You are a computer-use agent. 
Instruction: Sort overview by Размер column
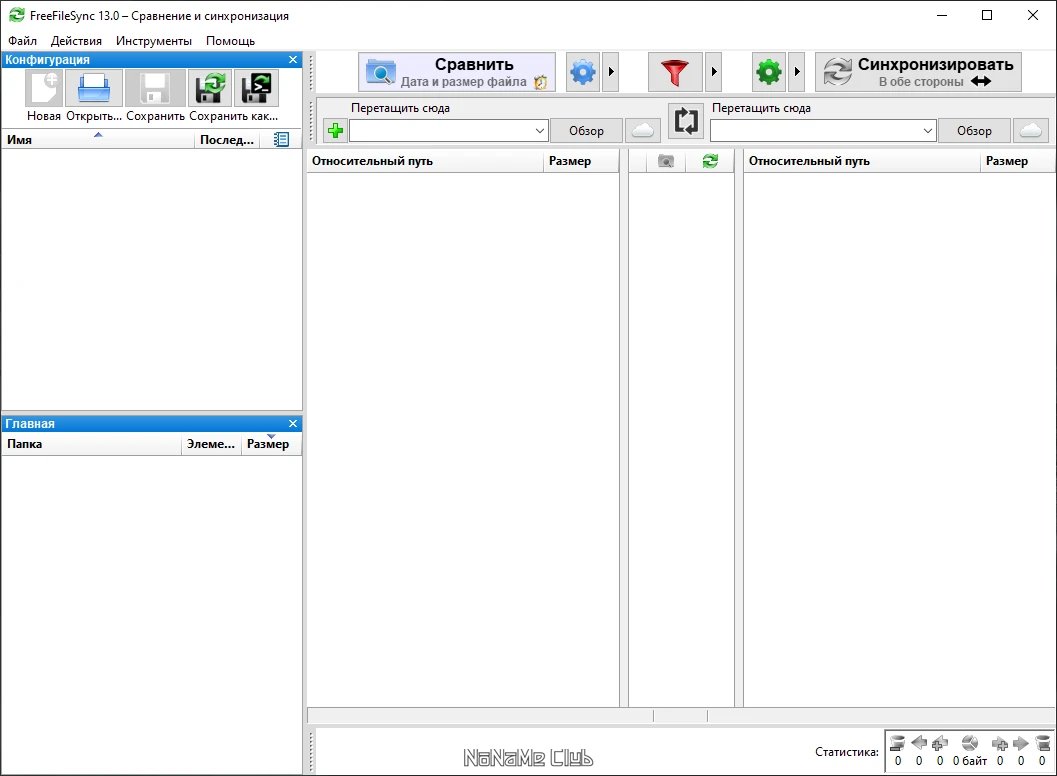point(271,444)
